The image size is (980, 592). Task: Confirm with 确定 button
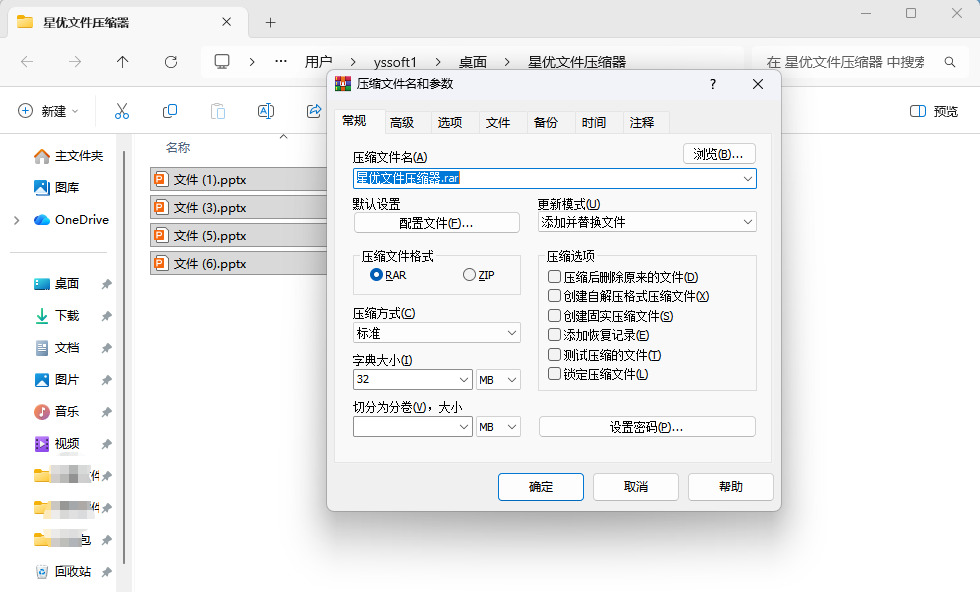[x=541, y=487]
